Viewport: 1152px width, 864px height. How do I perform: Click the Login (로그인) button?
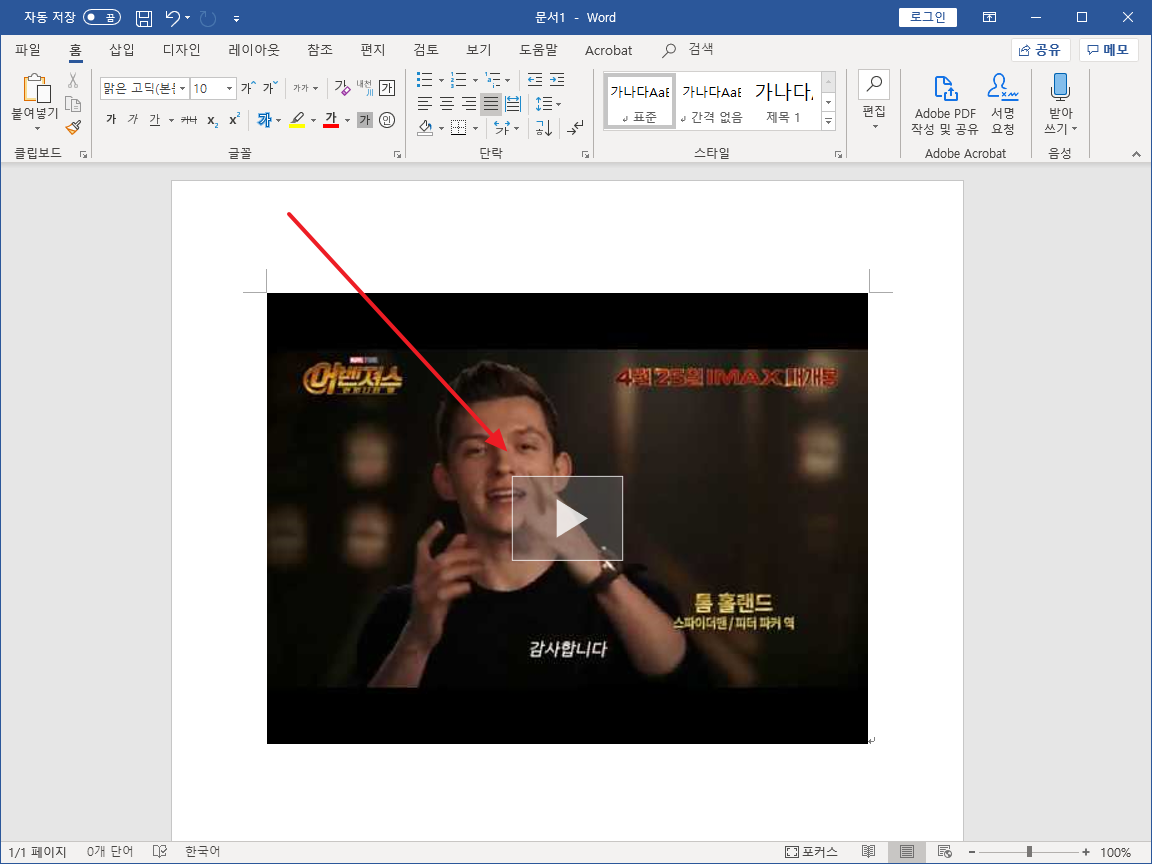928,17
